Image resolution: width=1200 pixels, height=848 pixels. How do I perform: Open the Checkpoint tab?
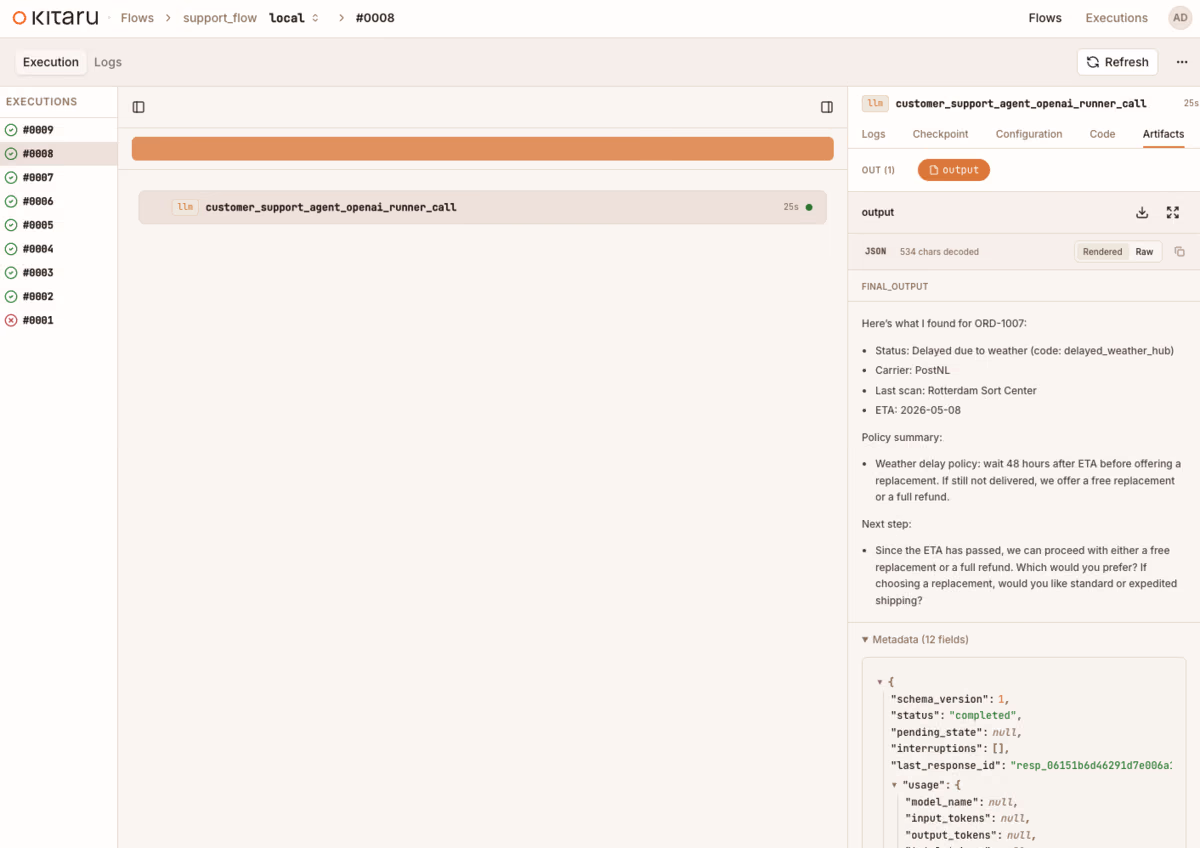(940, 134)
